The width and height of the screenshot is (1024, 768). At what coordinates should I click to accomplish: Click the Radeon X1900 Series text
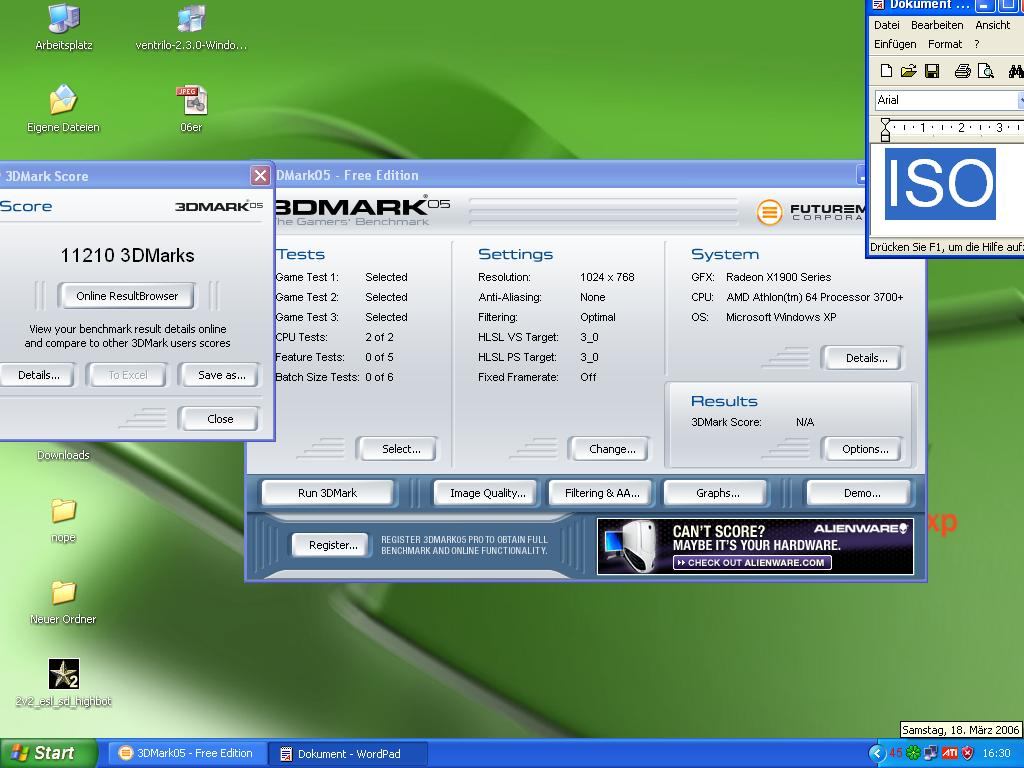point(778,277)
